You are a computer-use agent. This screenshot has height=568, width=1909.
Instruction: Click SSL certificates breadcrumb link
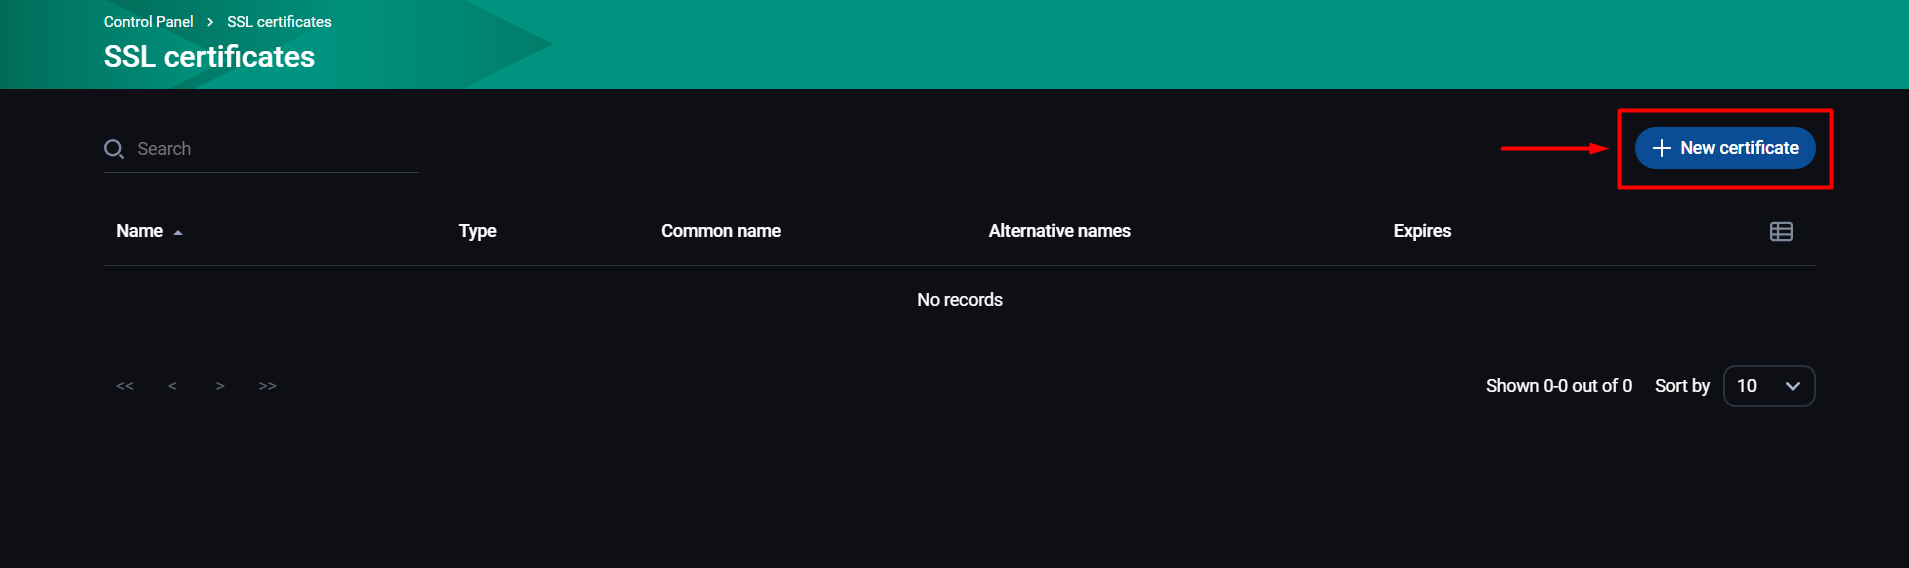click(279, 22)
